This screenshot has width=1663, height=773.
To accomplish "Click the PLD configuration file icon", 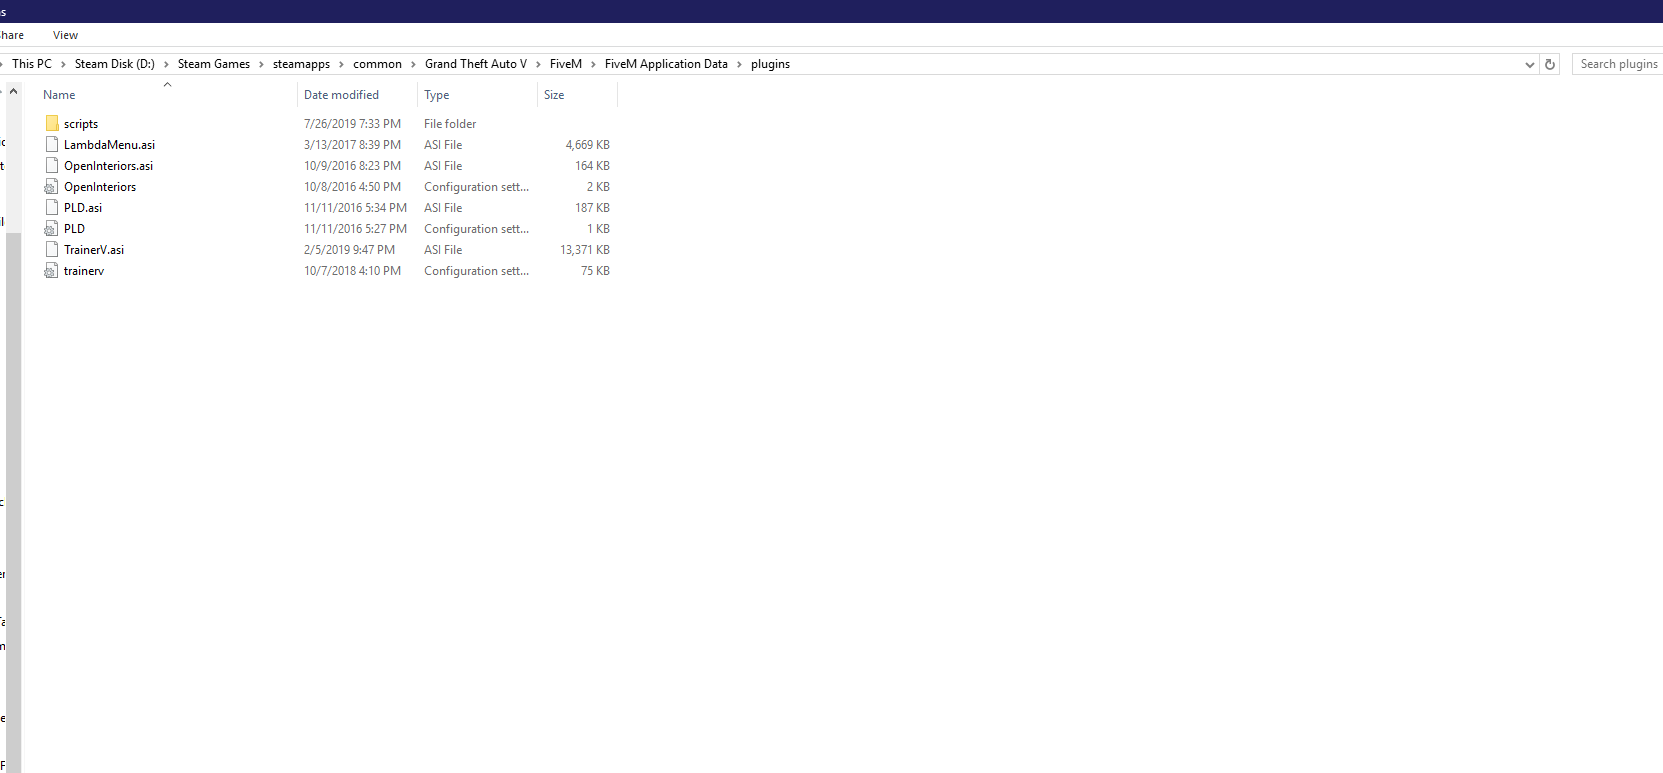I will pos(51,229).
